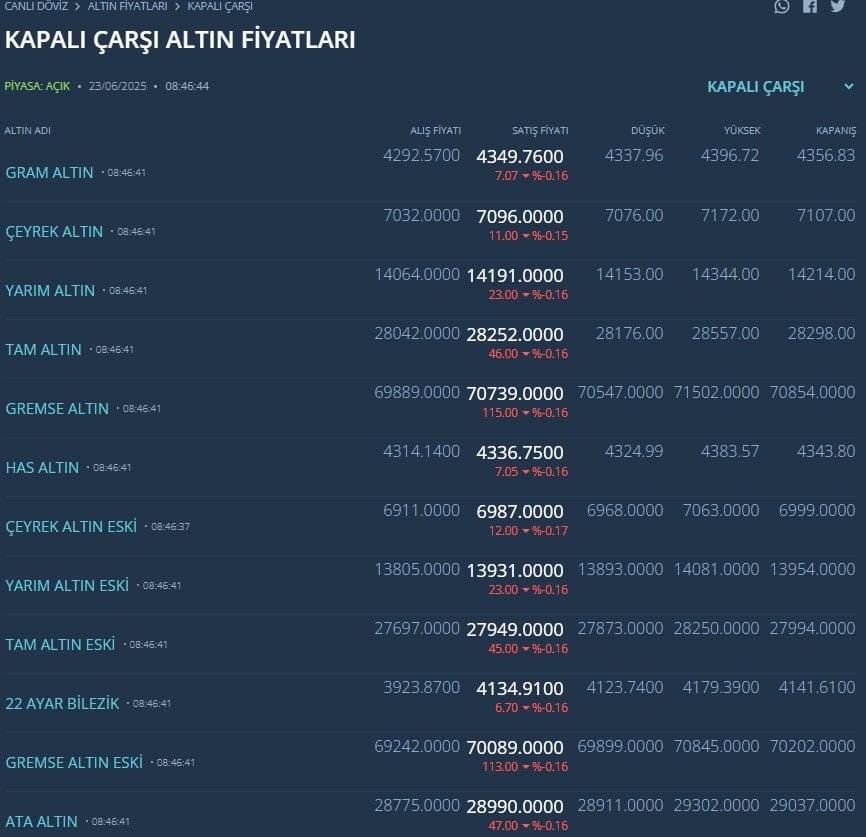Select tam altın sell price 28252.0000
The height and width of the screenshot is (837, 866).
coord(515,335)
